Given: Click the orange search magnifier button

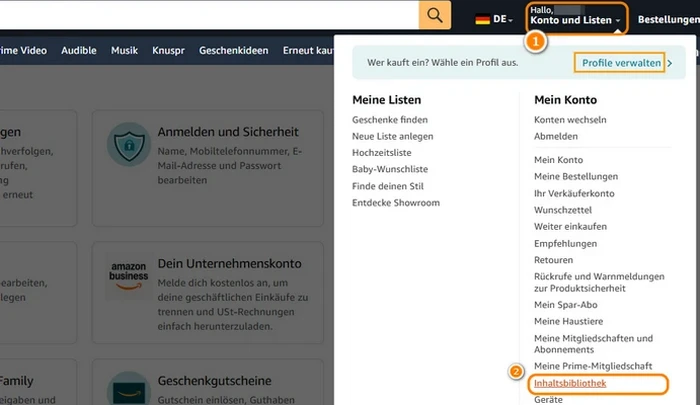Looking at the screenshot, I should click(434, 15).
